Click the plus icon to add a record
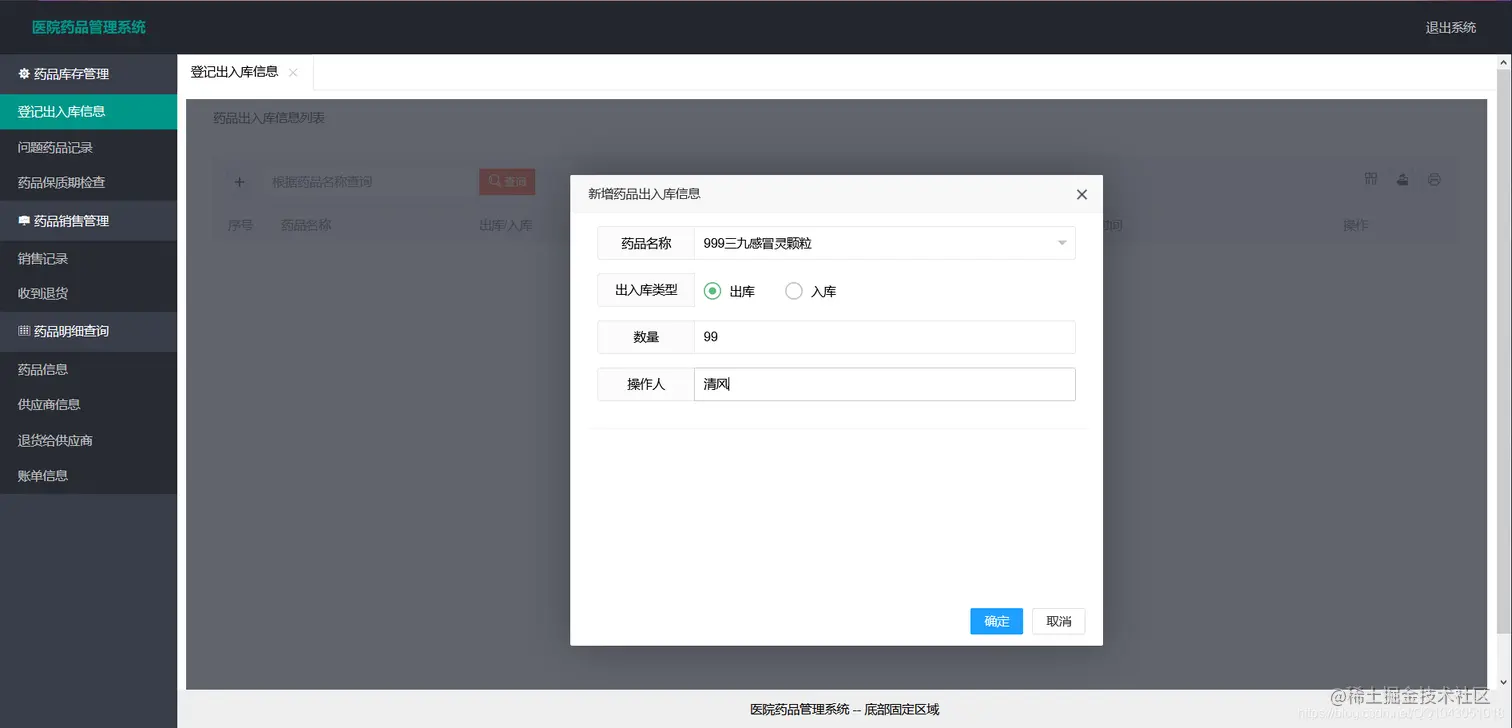 coord(239,181)
